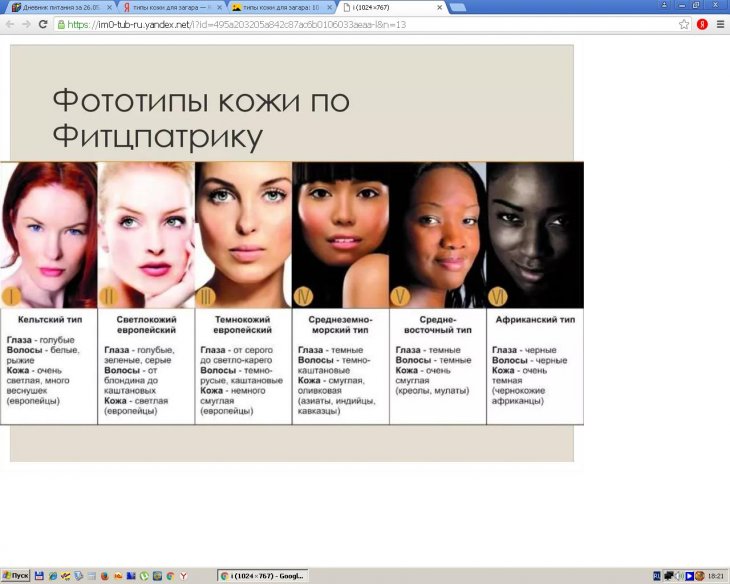Reload the current page
730x584 pixels.
tap(43, 24)
